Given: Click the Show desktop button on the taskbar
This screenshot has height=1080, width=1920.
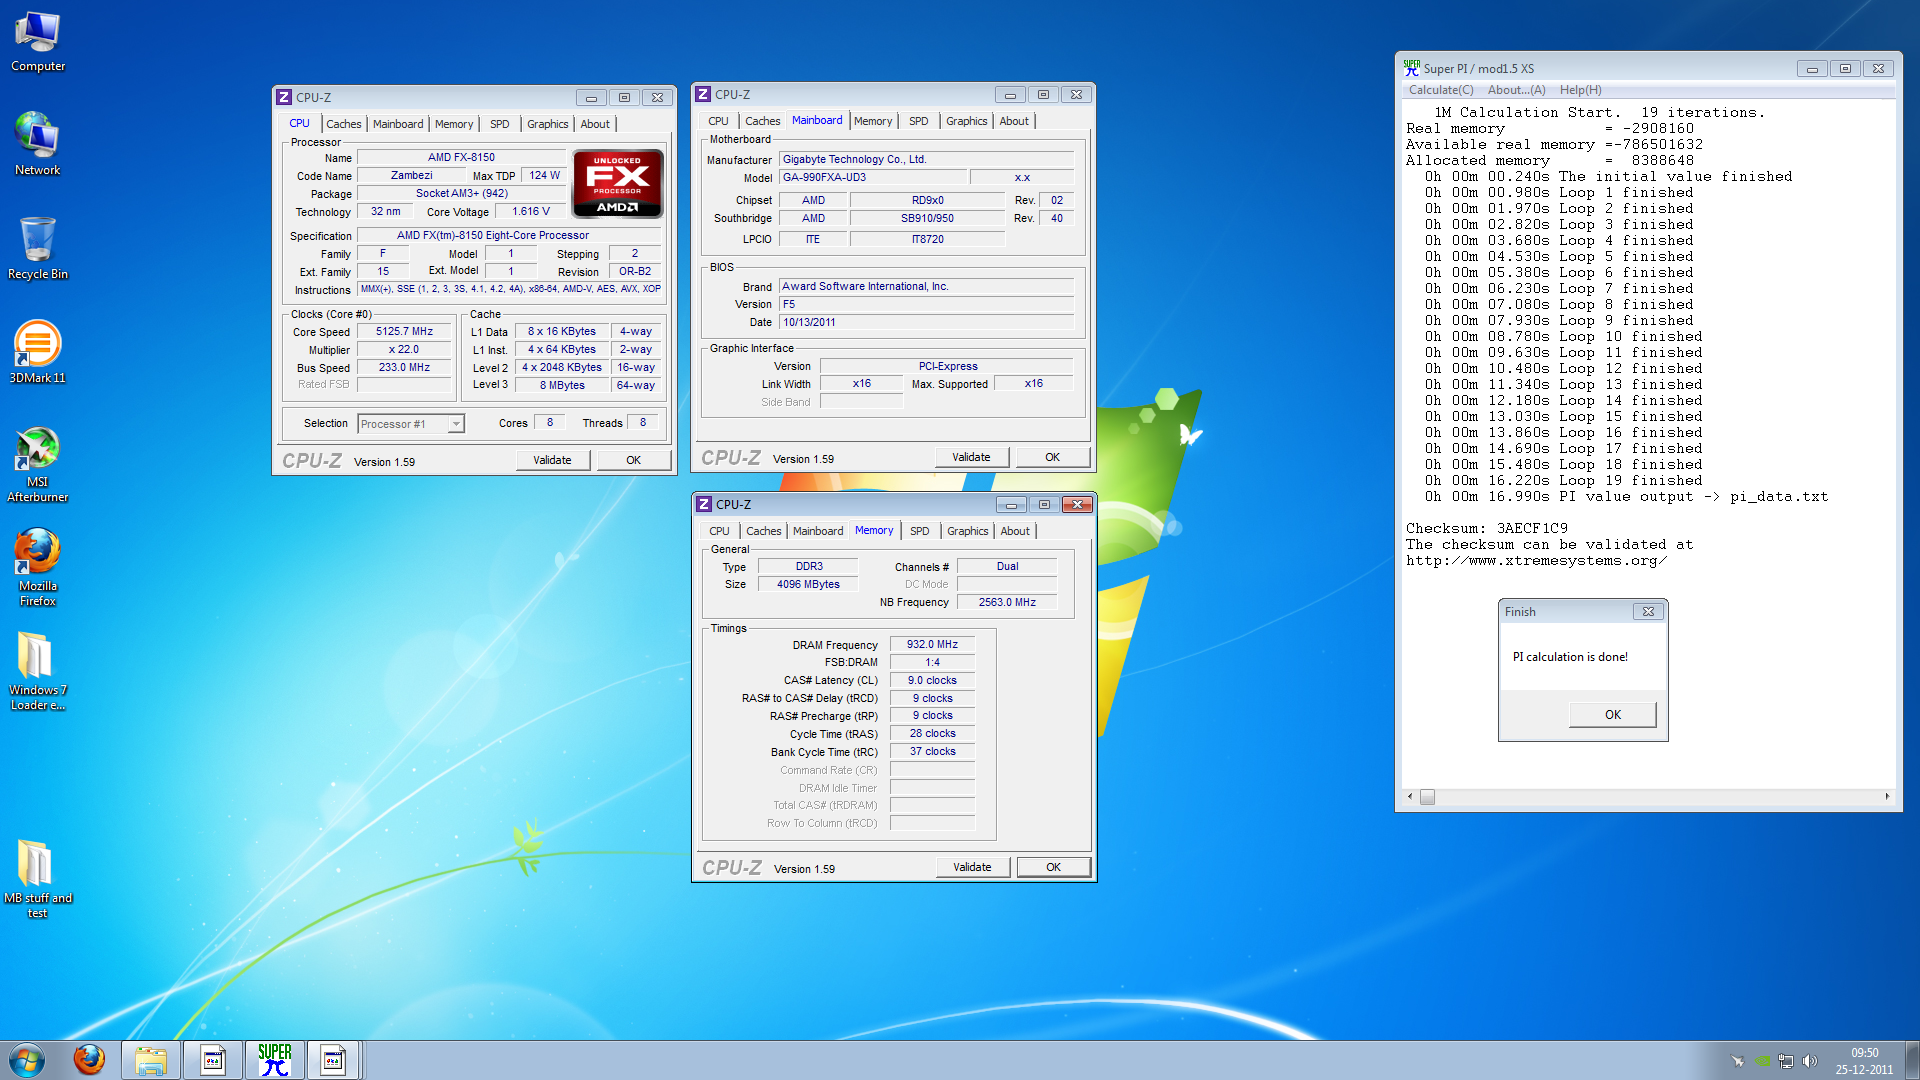Looking at the screenshot, I should 1912,1060.
